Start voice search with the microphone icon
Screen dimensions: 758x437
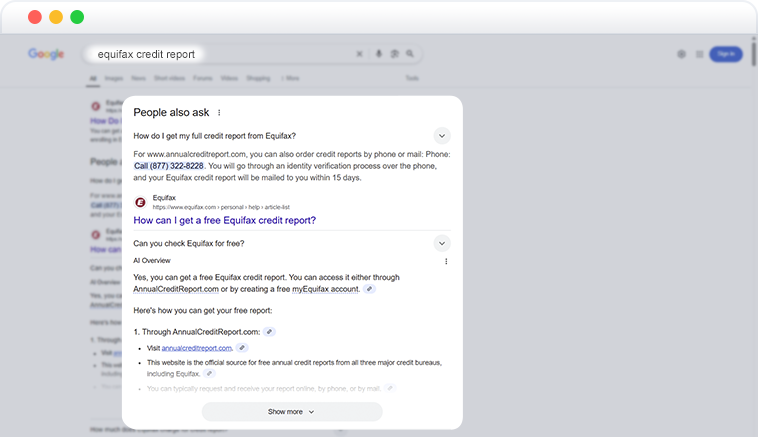coord(379,54)
